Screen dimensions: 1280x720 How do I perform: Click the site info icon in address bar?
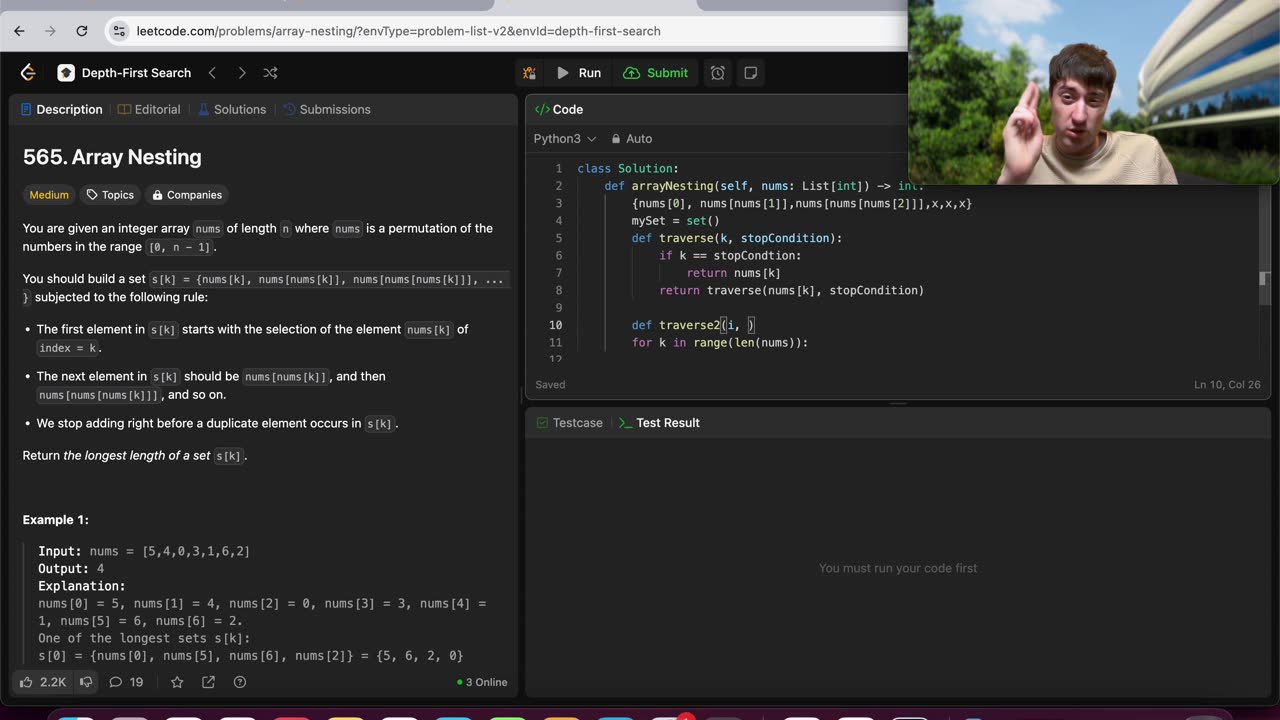119,31
